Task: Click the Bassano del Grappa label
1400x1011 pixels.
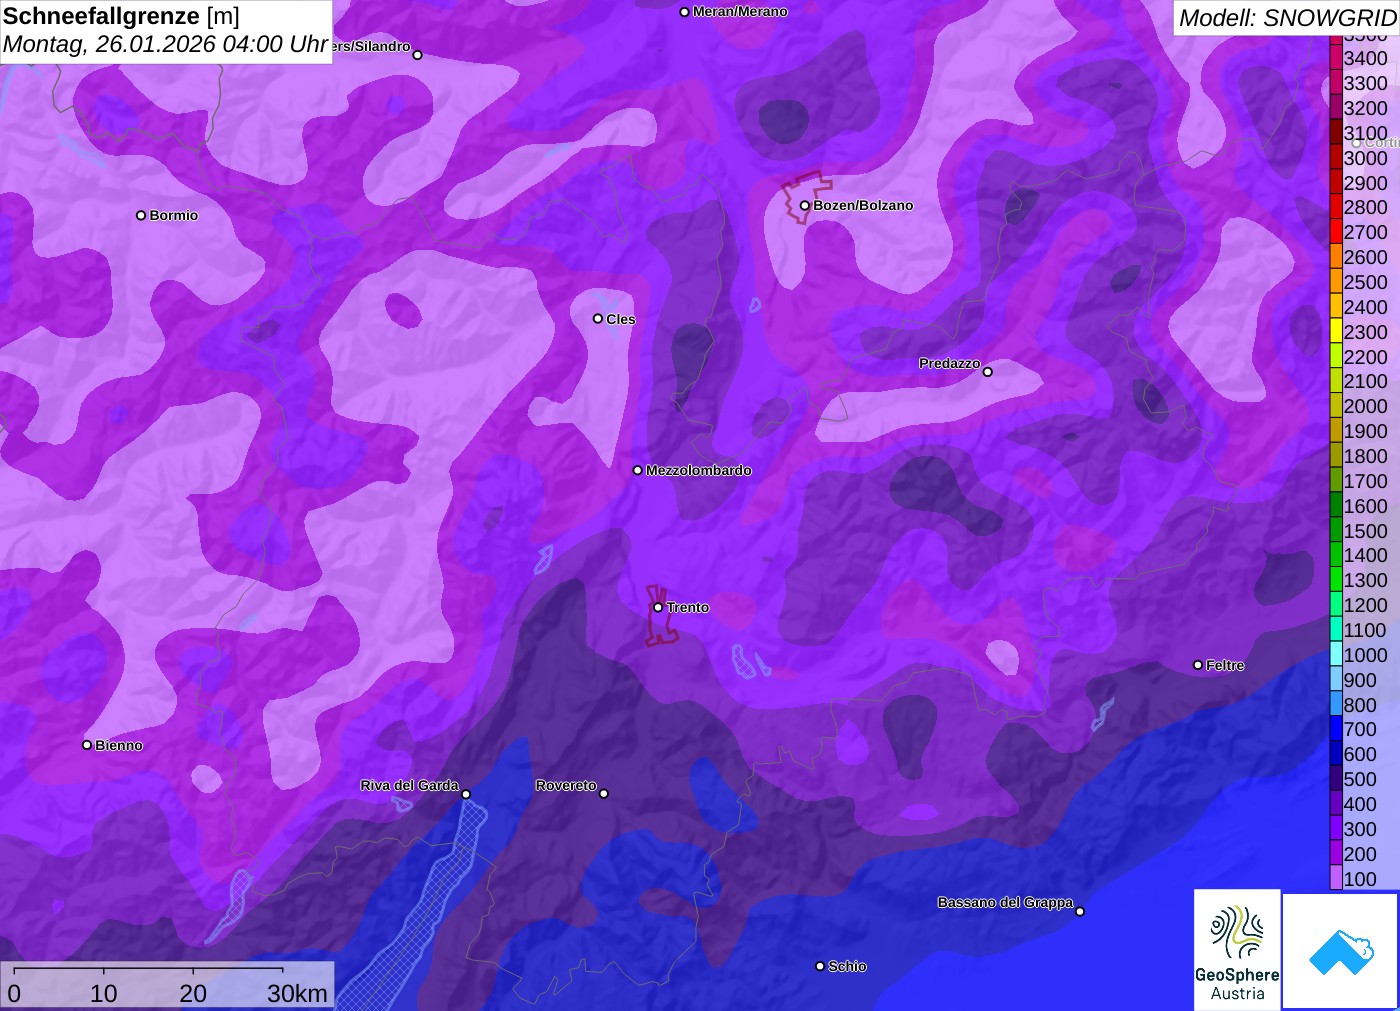Action: (1006, 902)
